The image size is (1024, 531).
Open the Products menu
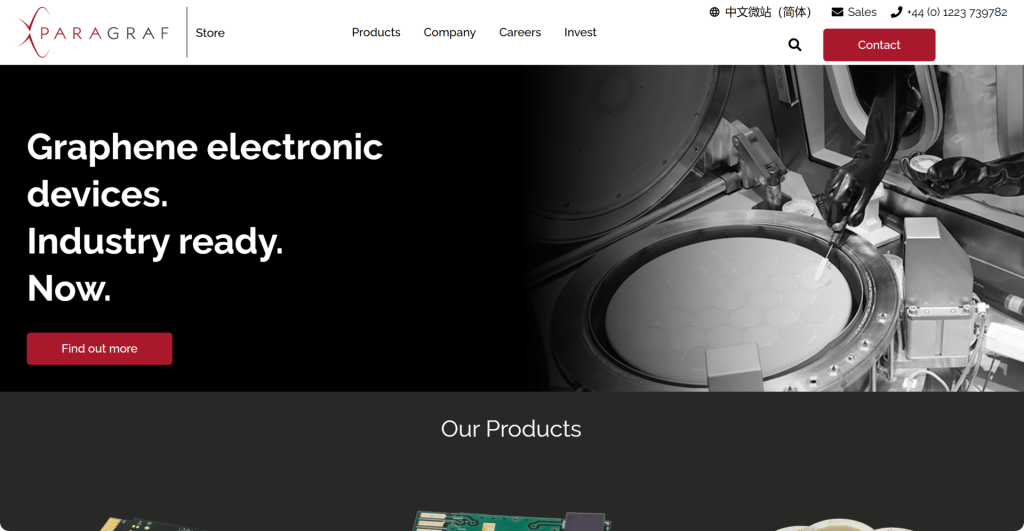(x=376, y=32)
